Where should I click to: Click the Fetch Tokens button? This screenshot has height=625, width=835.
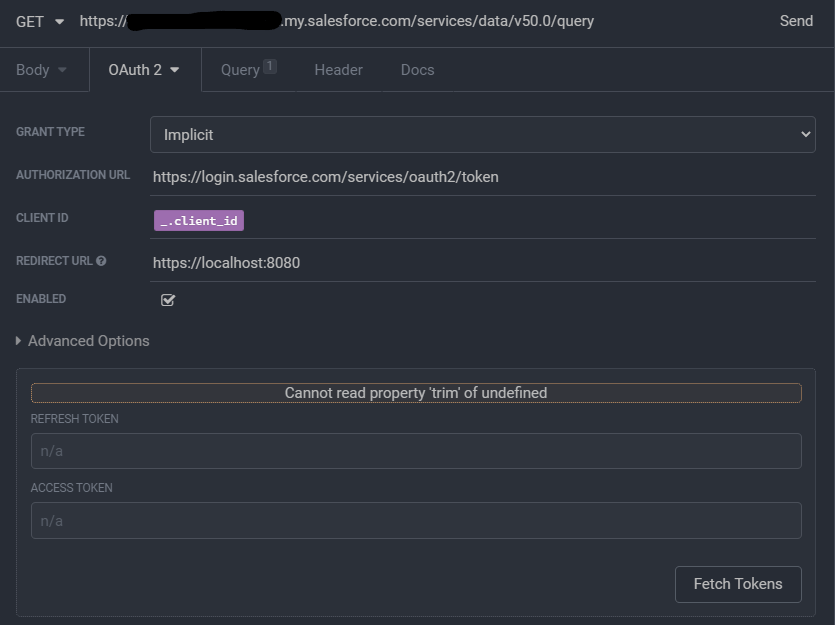point(738,584)
